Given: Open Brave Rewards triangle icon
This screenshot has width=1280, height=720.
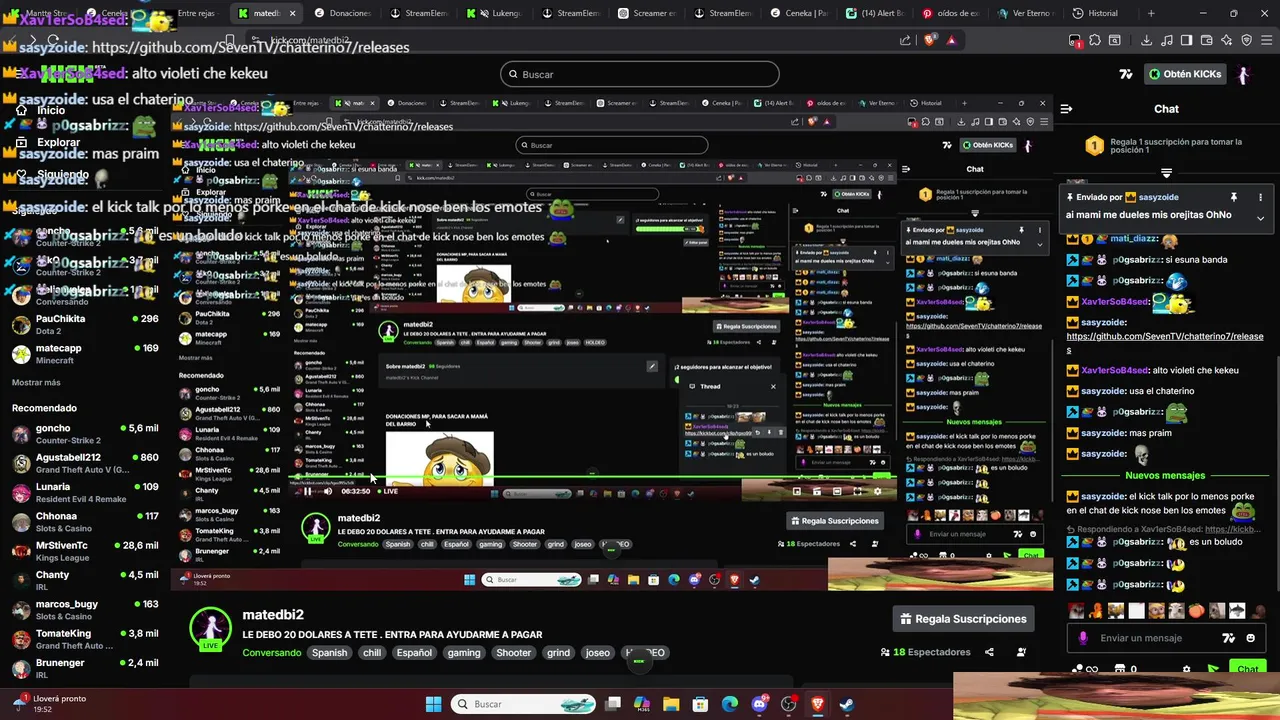Looking at the screenshot, I should [951, 40].
